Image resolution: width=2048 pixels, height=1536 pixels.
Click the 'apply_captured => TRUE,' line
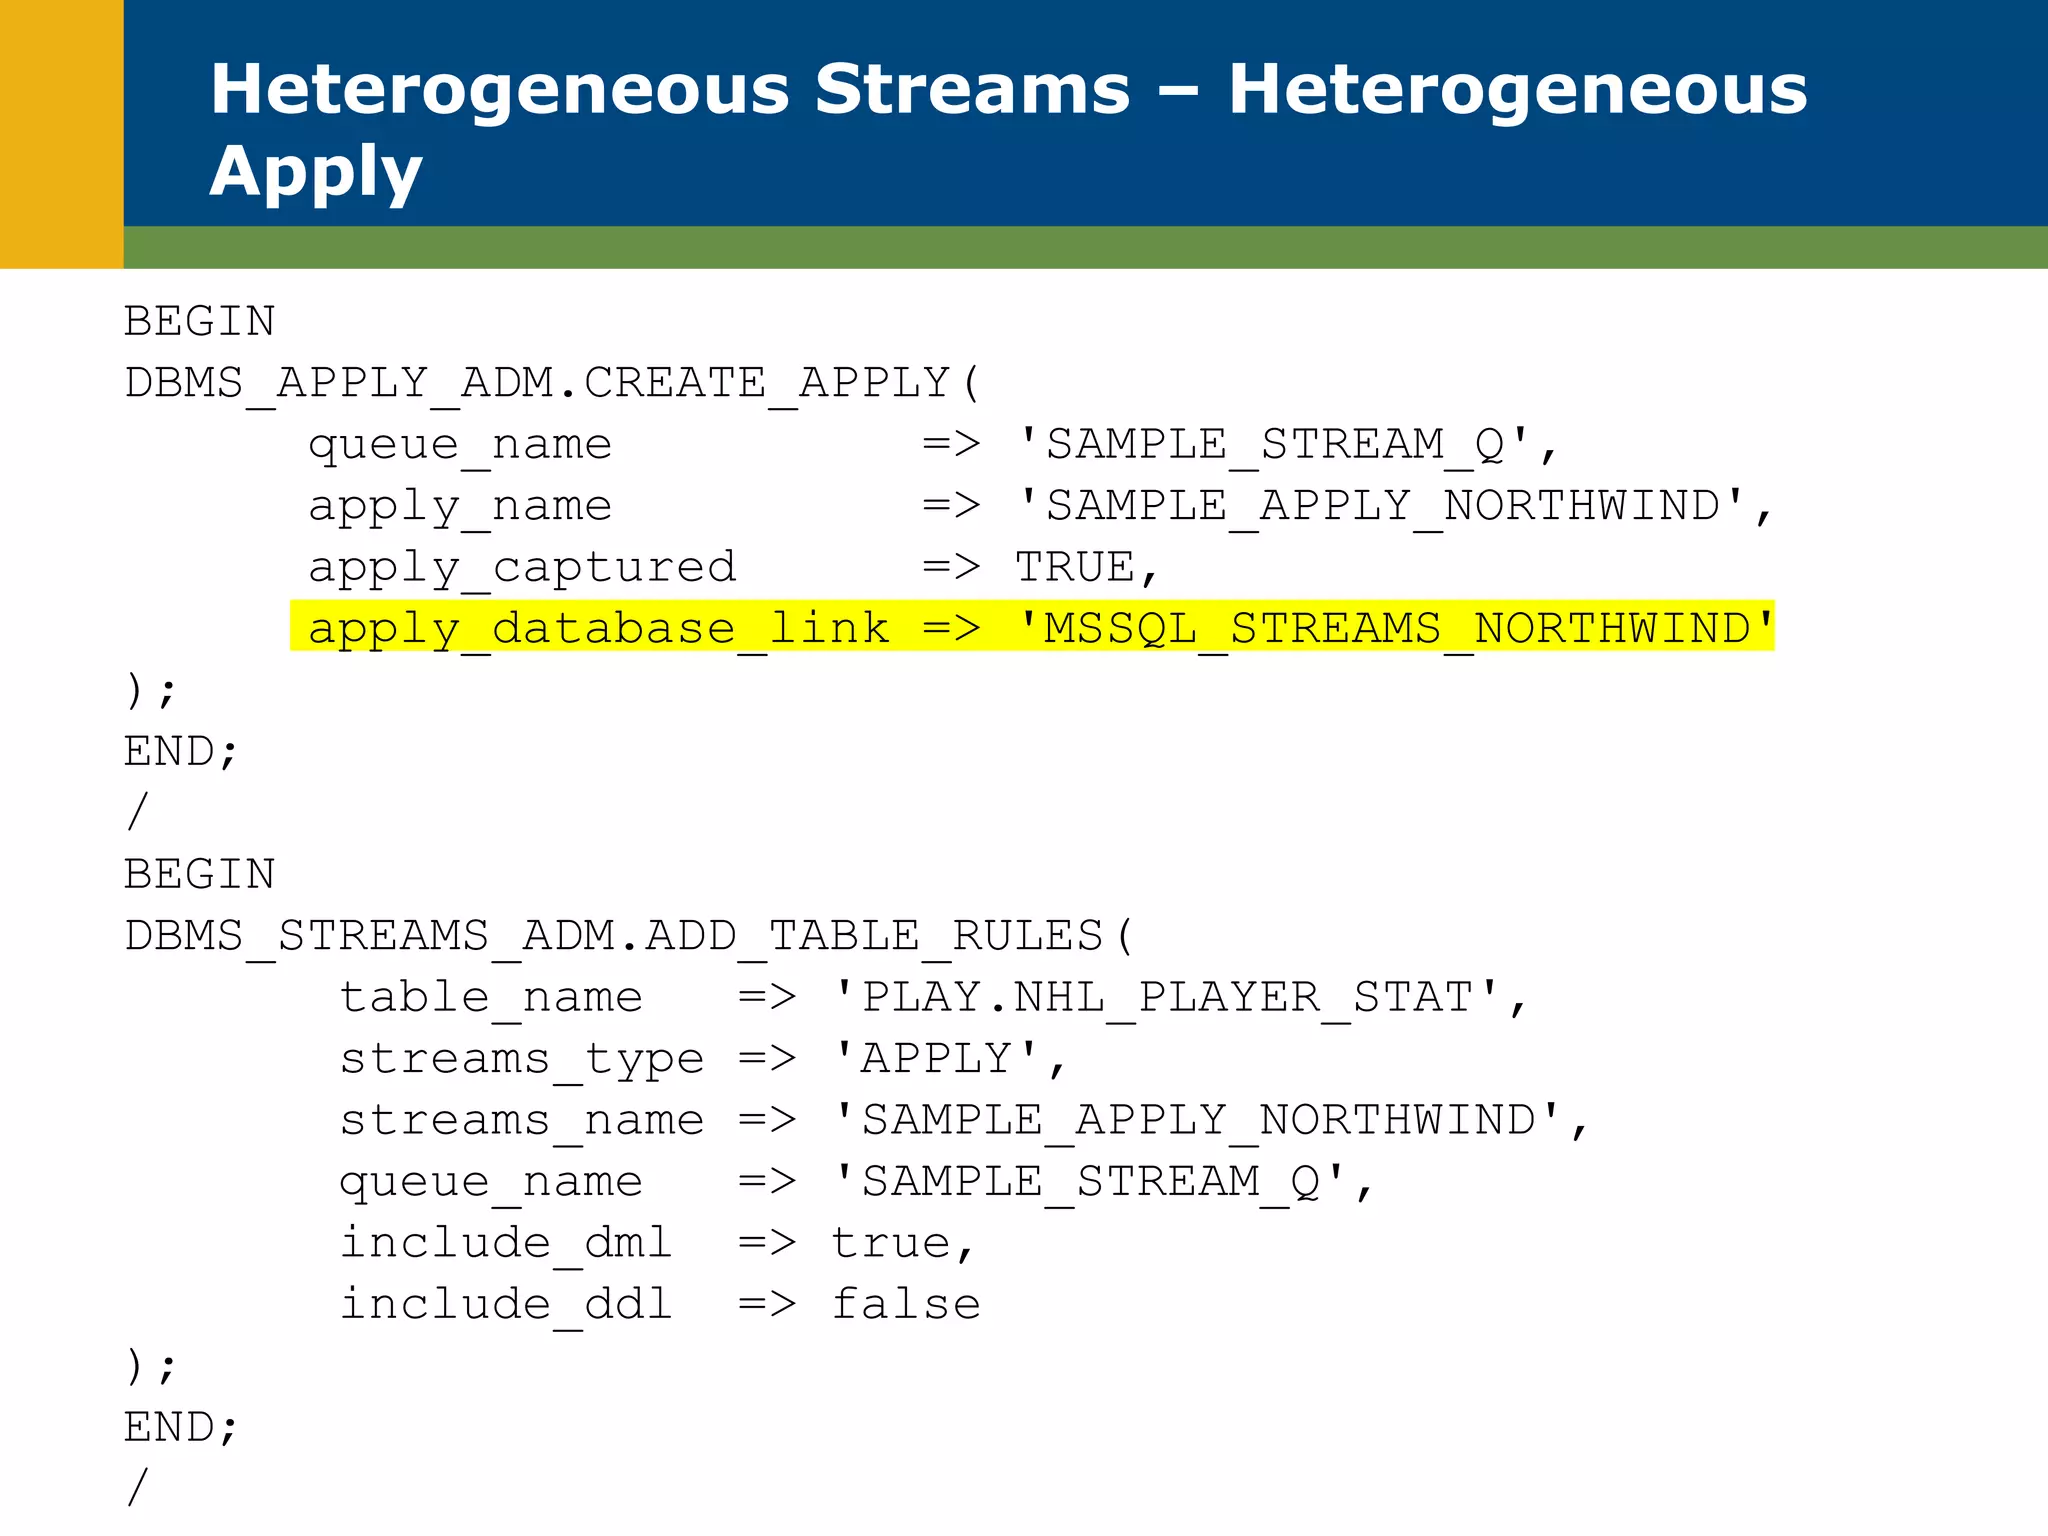click(x=733, y=568)
